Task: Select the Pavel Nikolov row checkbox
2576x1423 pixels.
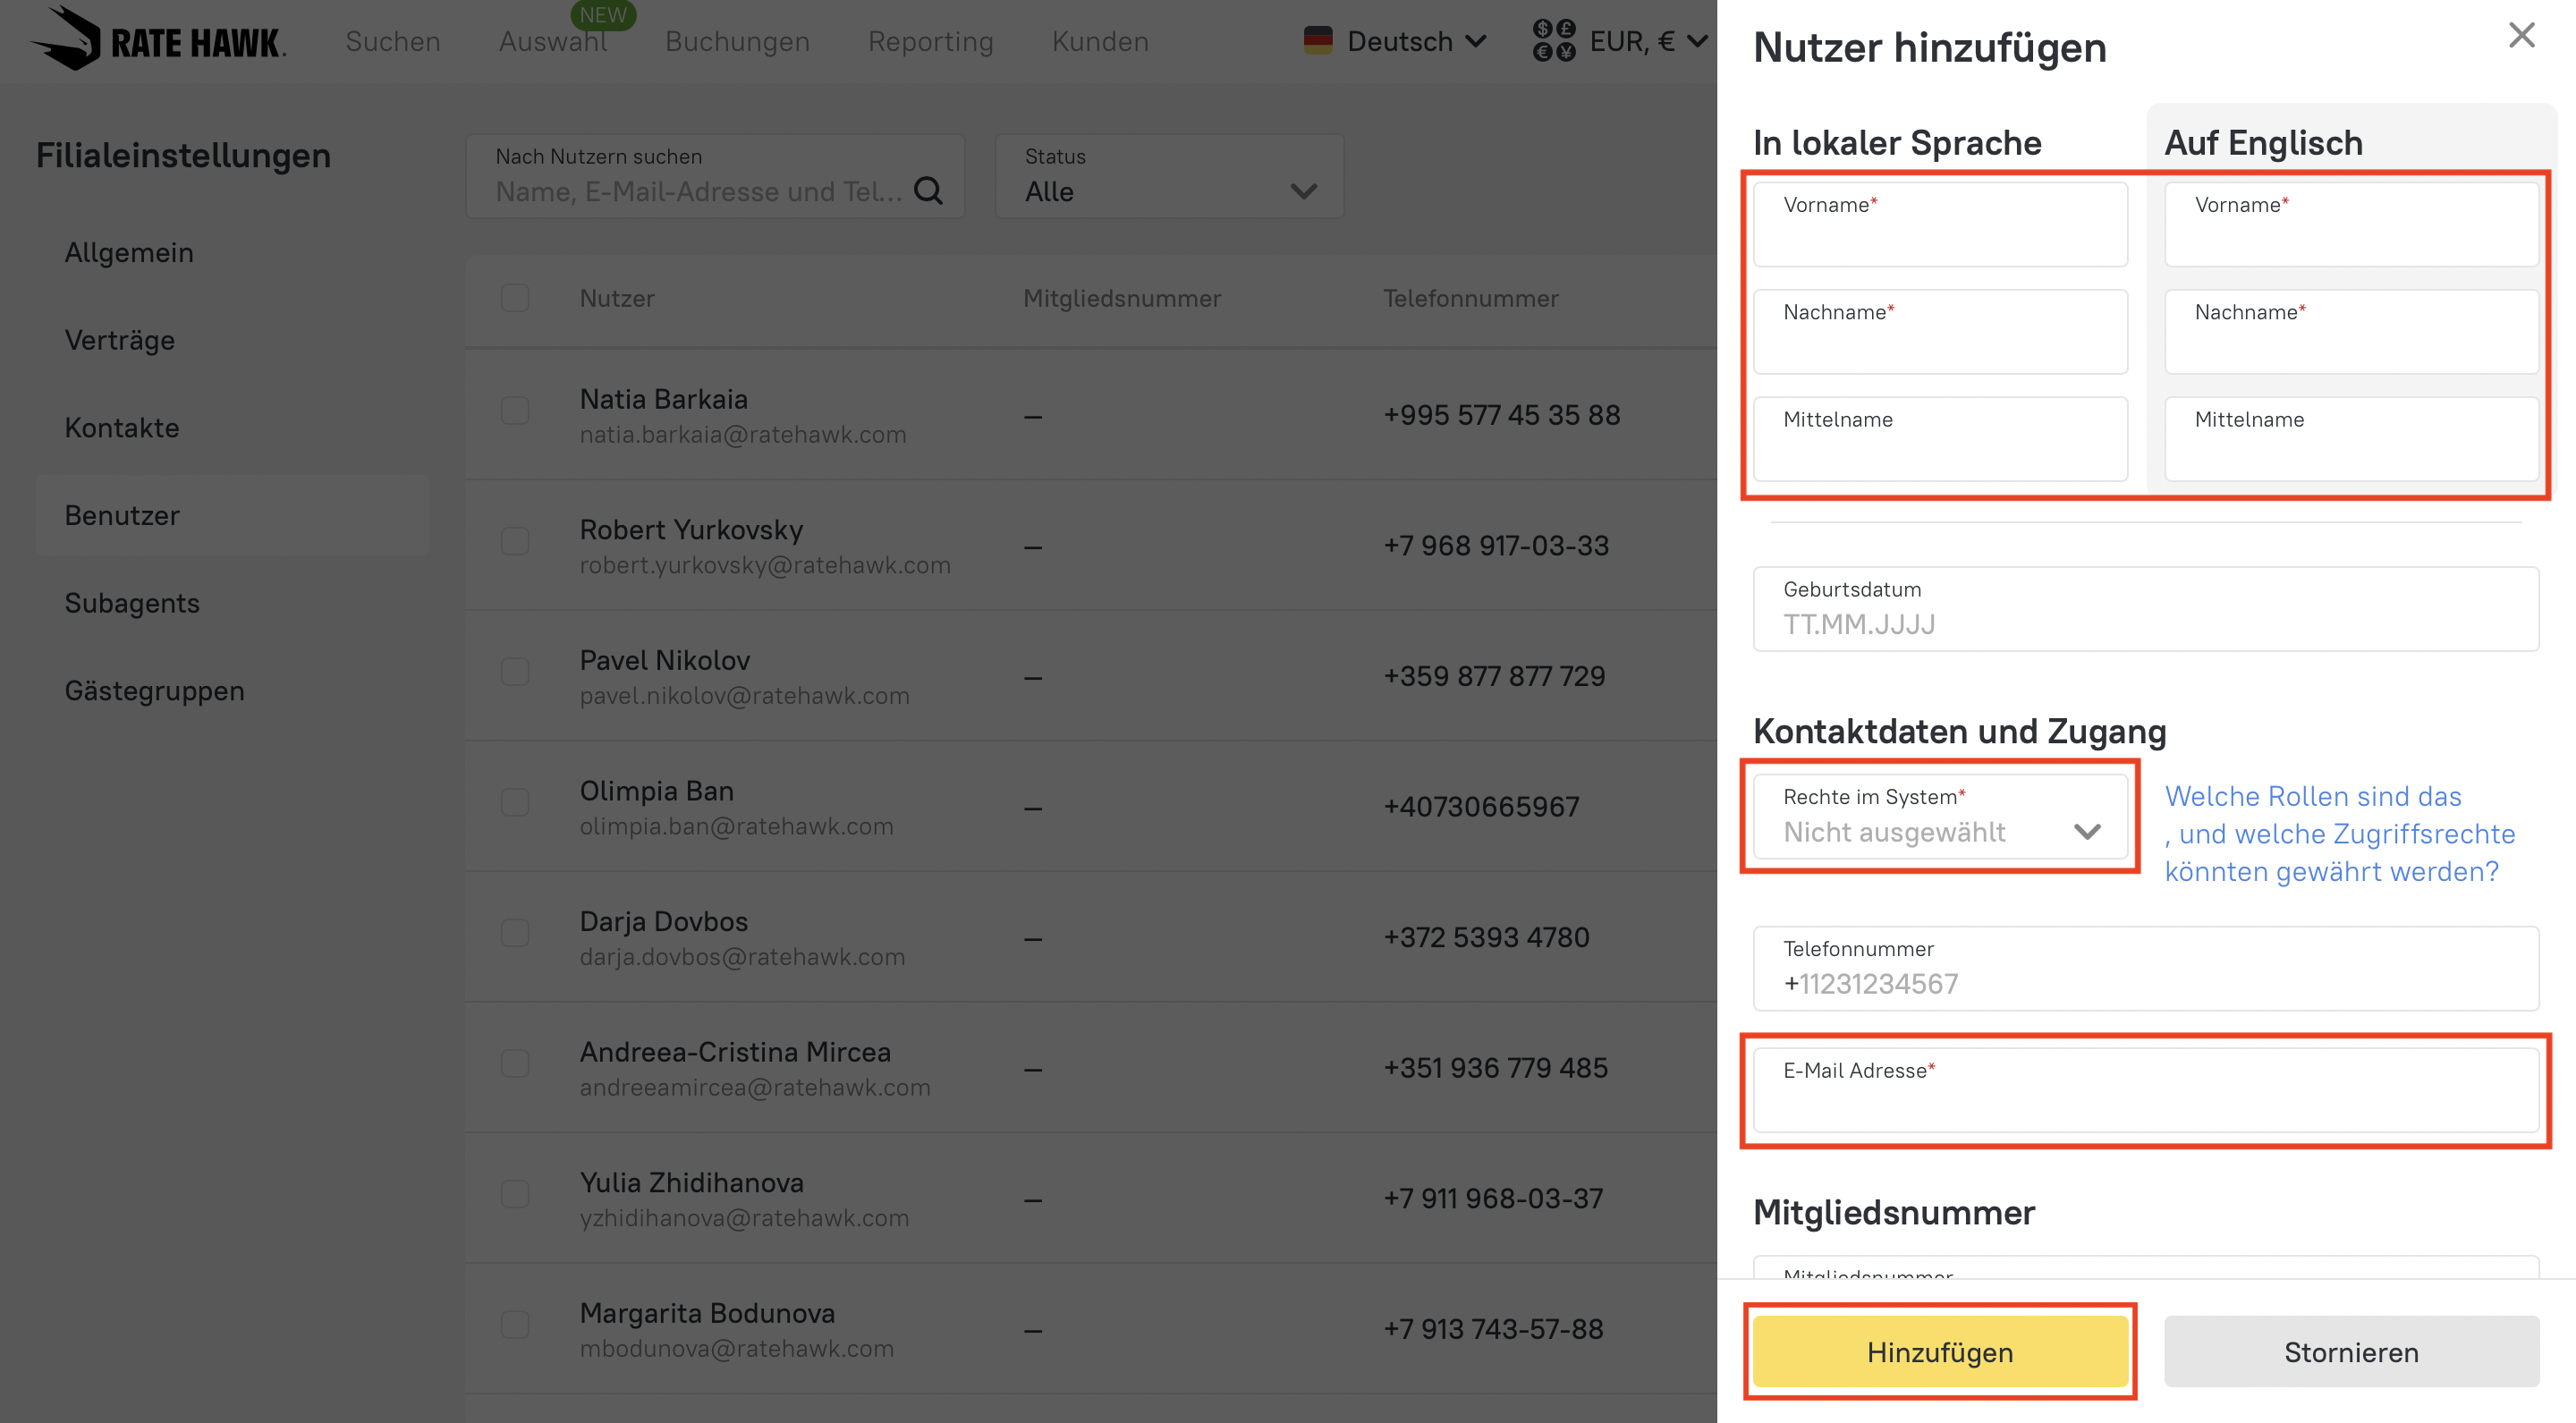Action: [x=515, y=671]
